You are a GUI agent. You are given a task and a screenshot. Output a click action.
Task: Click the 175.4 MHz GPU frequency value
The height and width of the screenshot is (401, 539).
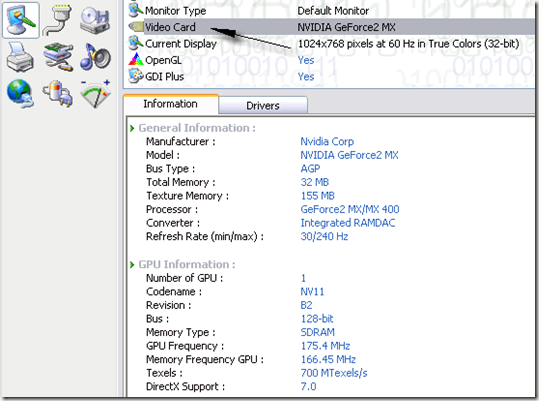(326, 346)
